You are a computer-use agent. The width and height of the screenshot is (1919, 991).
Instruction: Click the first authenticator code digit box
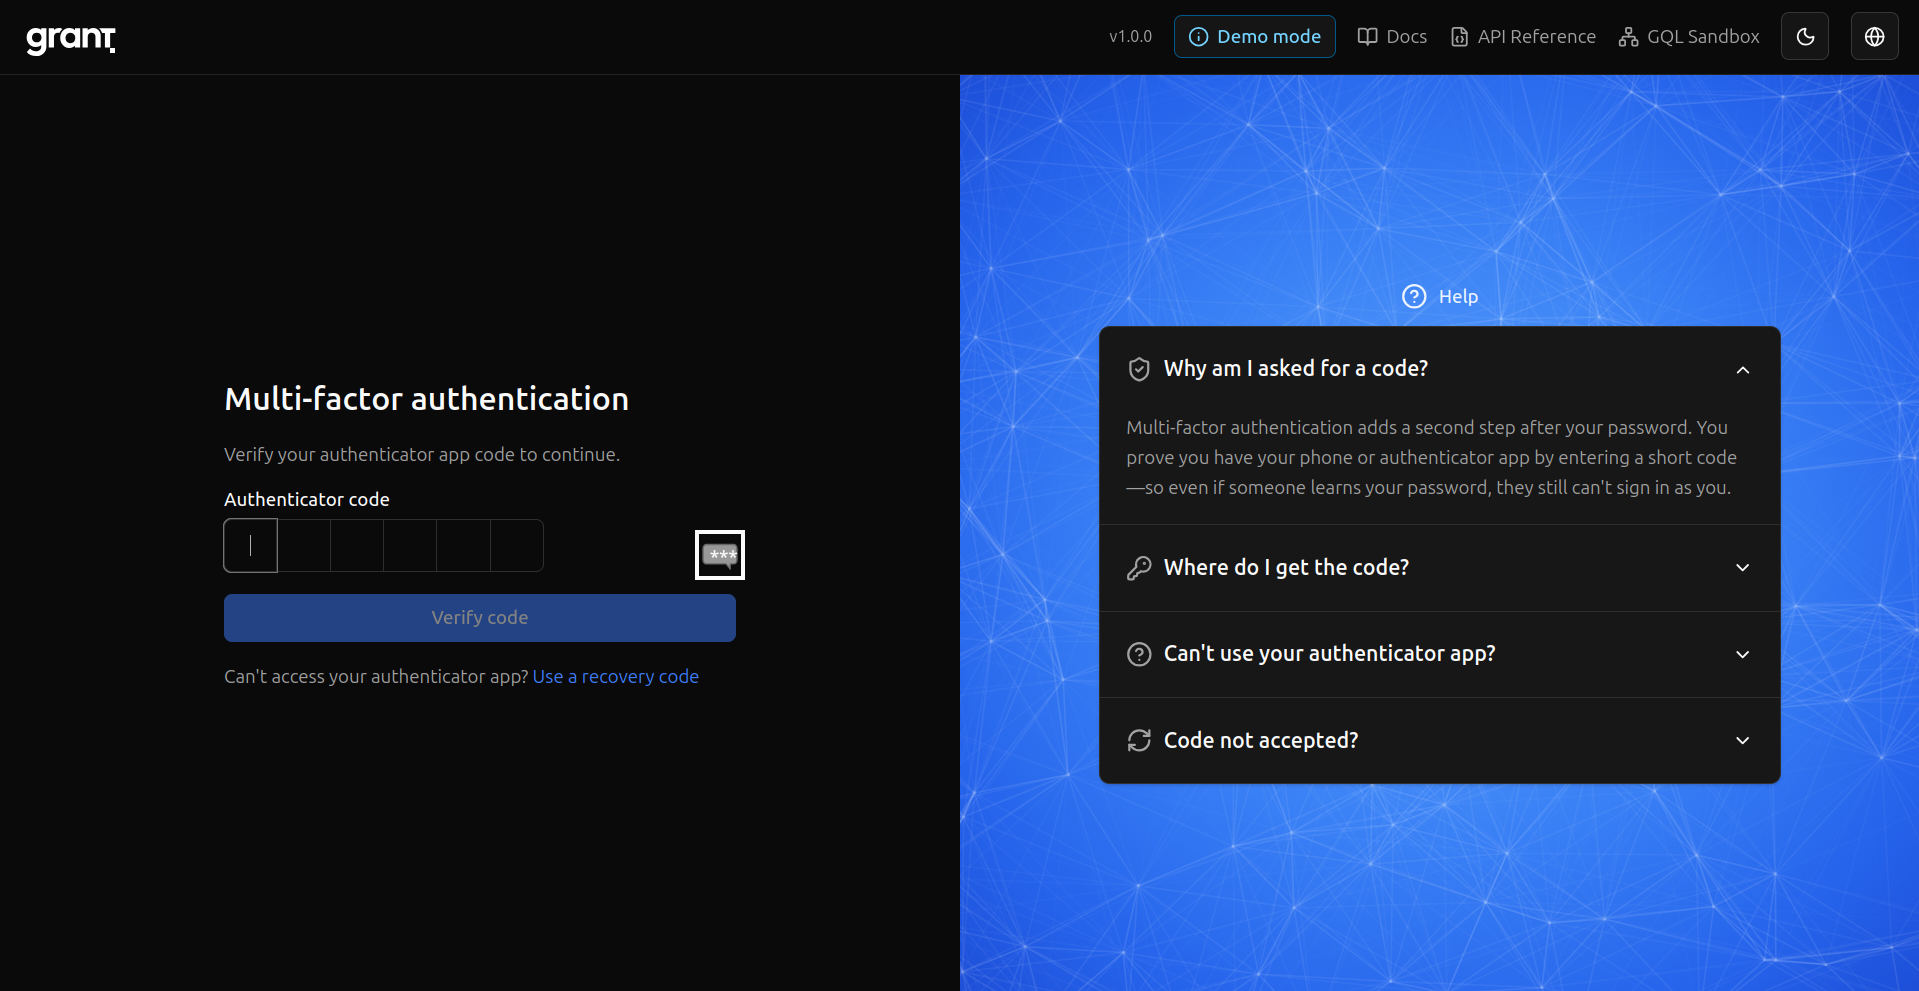point(250,546)
